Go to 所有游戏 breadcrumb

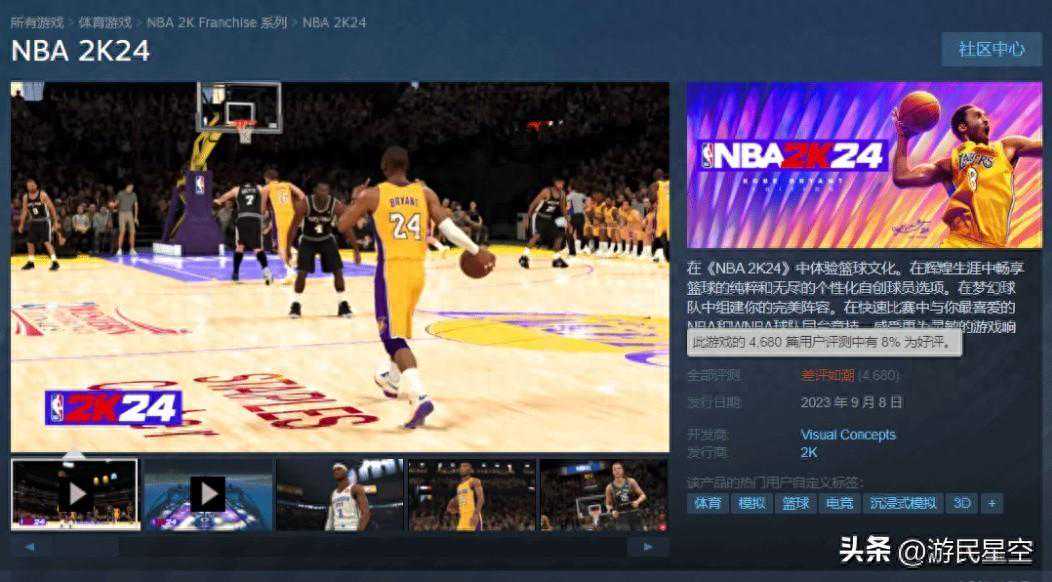point(37,22)
